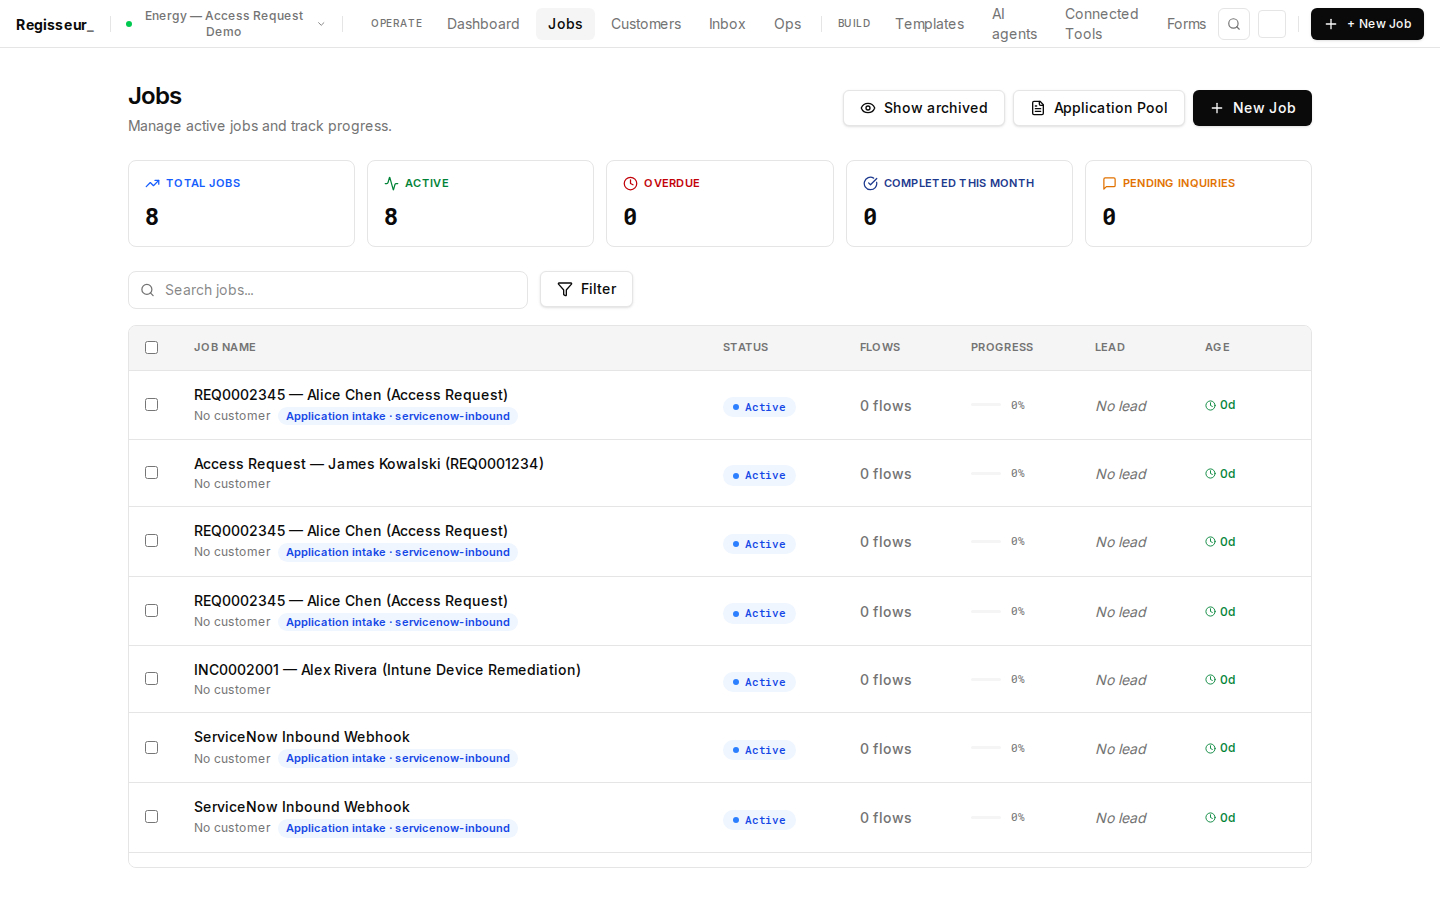Image resolution: width=1440 pixels, height=900 pixels.
Task: Sort by Job Name column header
Action: 225,348
